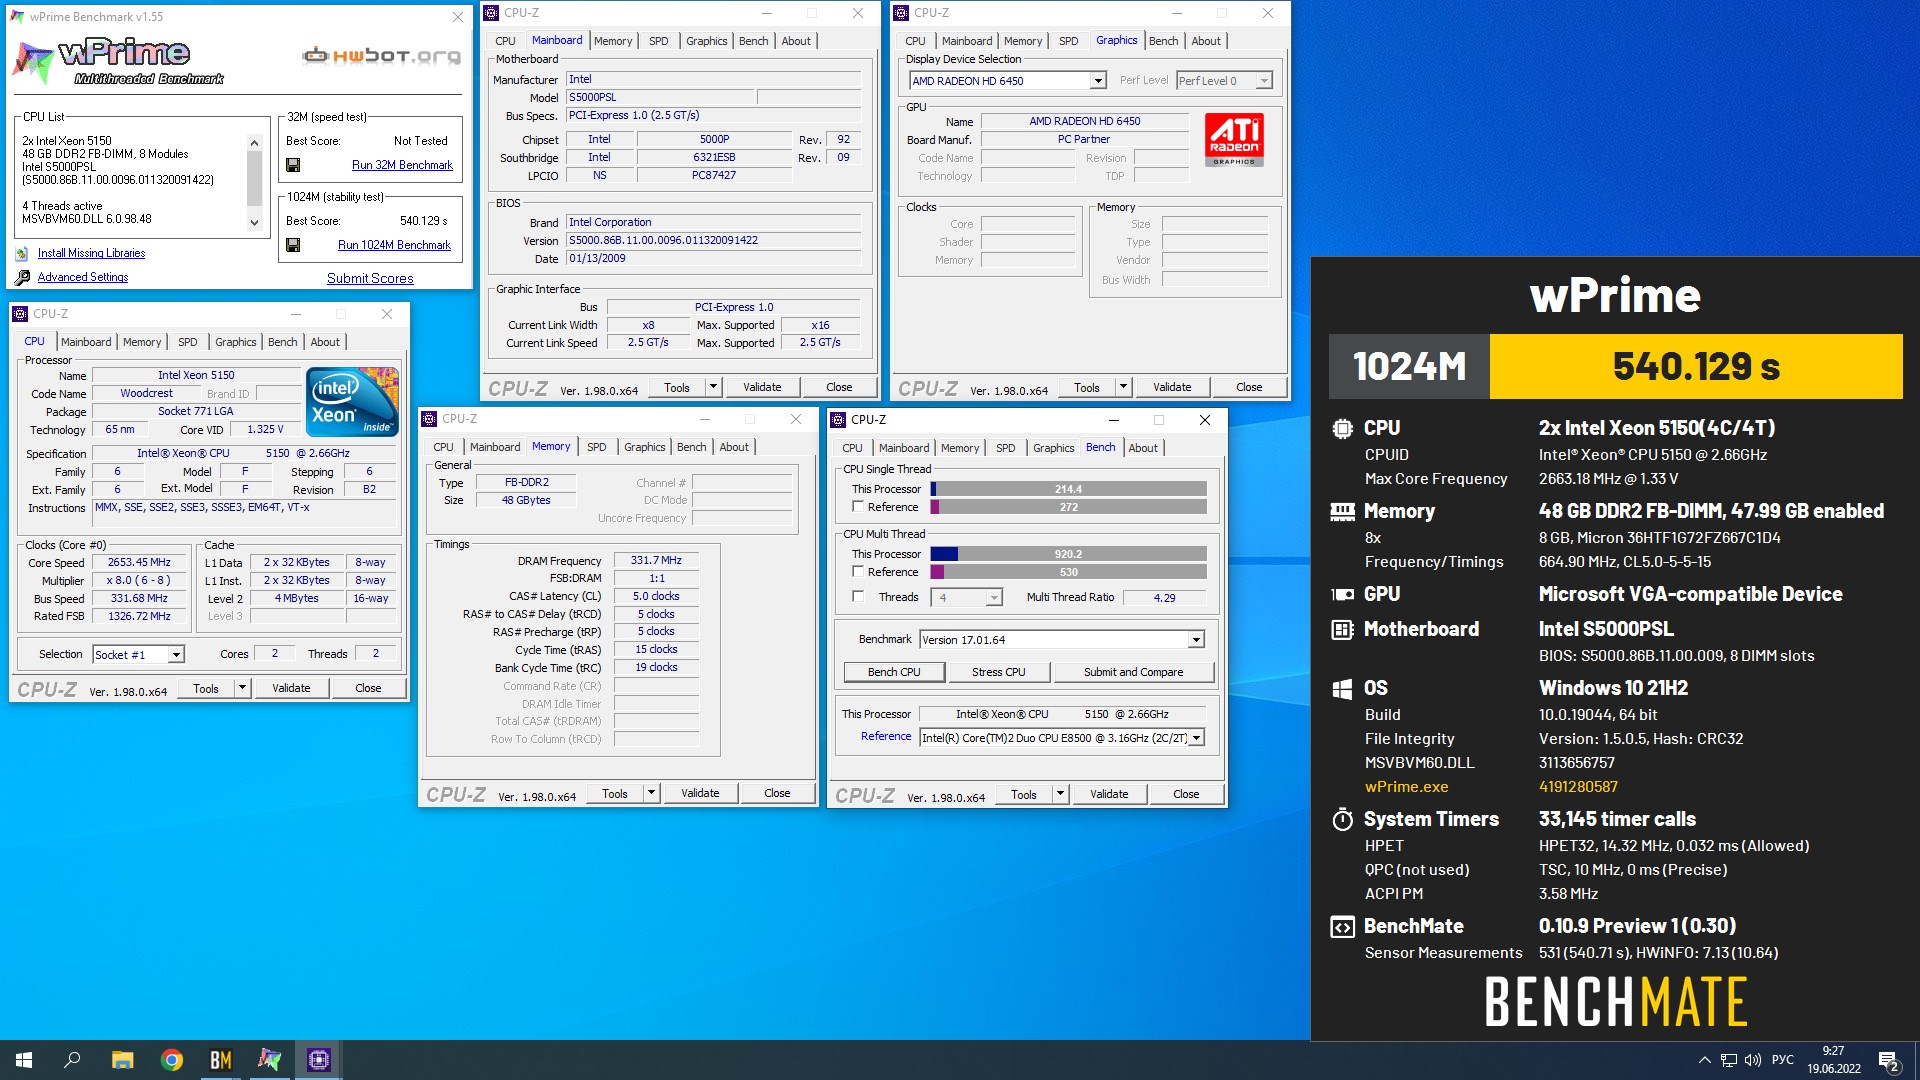Click the wrench icon beside Advanced Settings

coord(22,277)
